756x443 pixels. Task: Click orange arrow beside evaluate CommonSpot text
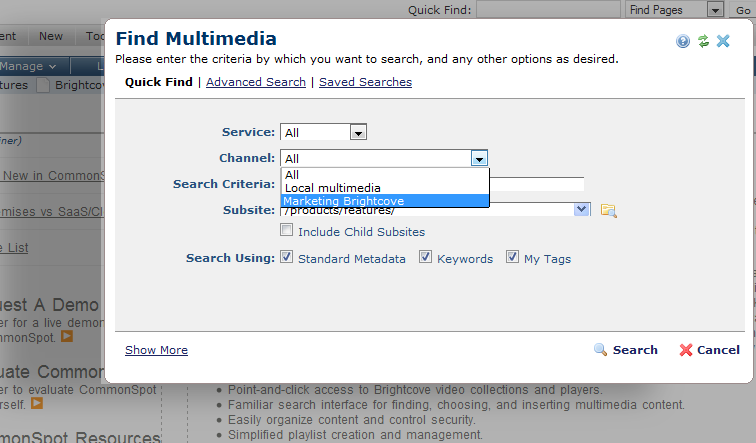click(x=37, y=403)
